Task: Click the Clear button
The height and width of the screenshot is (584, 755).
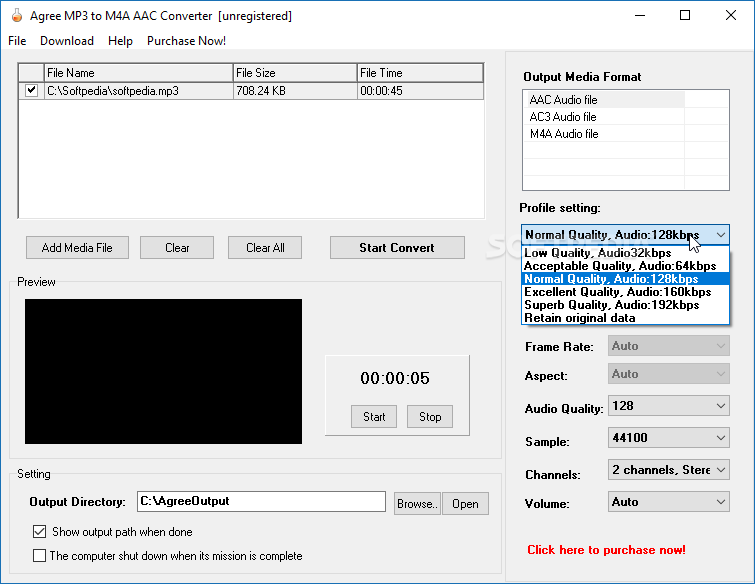Action: point(177,247)
